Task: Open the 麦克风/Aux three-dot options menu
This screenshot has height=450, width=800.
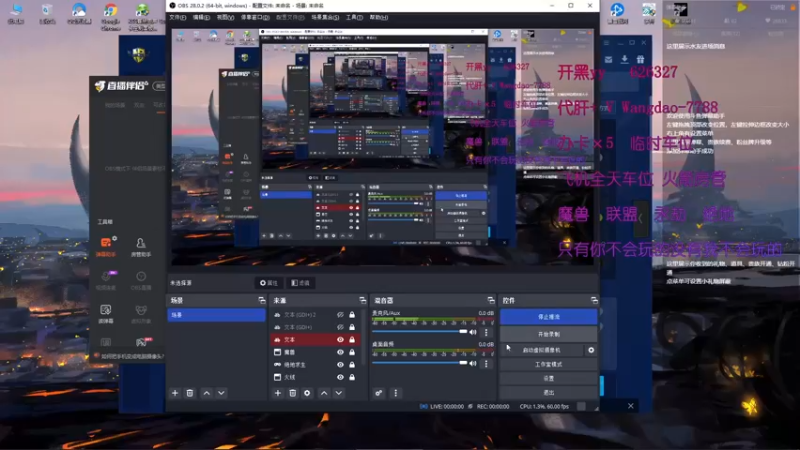Action: [x=486, y=332]
